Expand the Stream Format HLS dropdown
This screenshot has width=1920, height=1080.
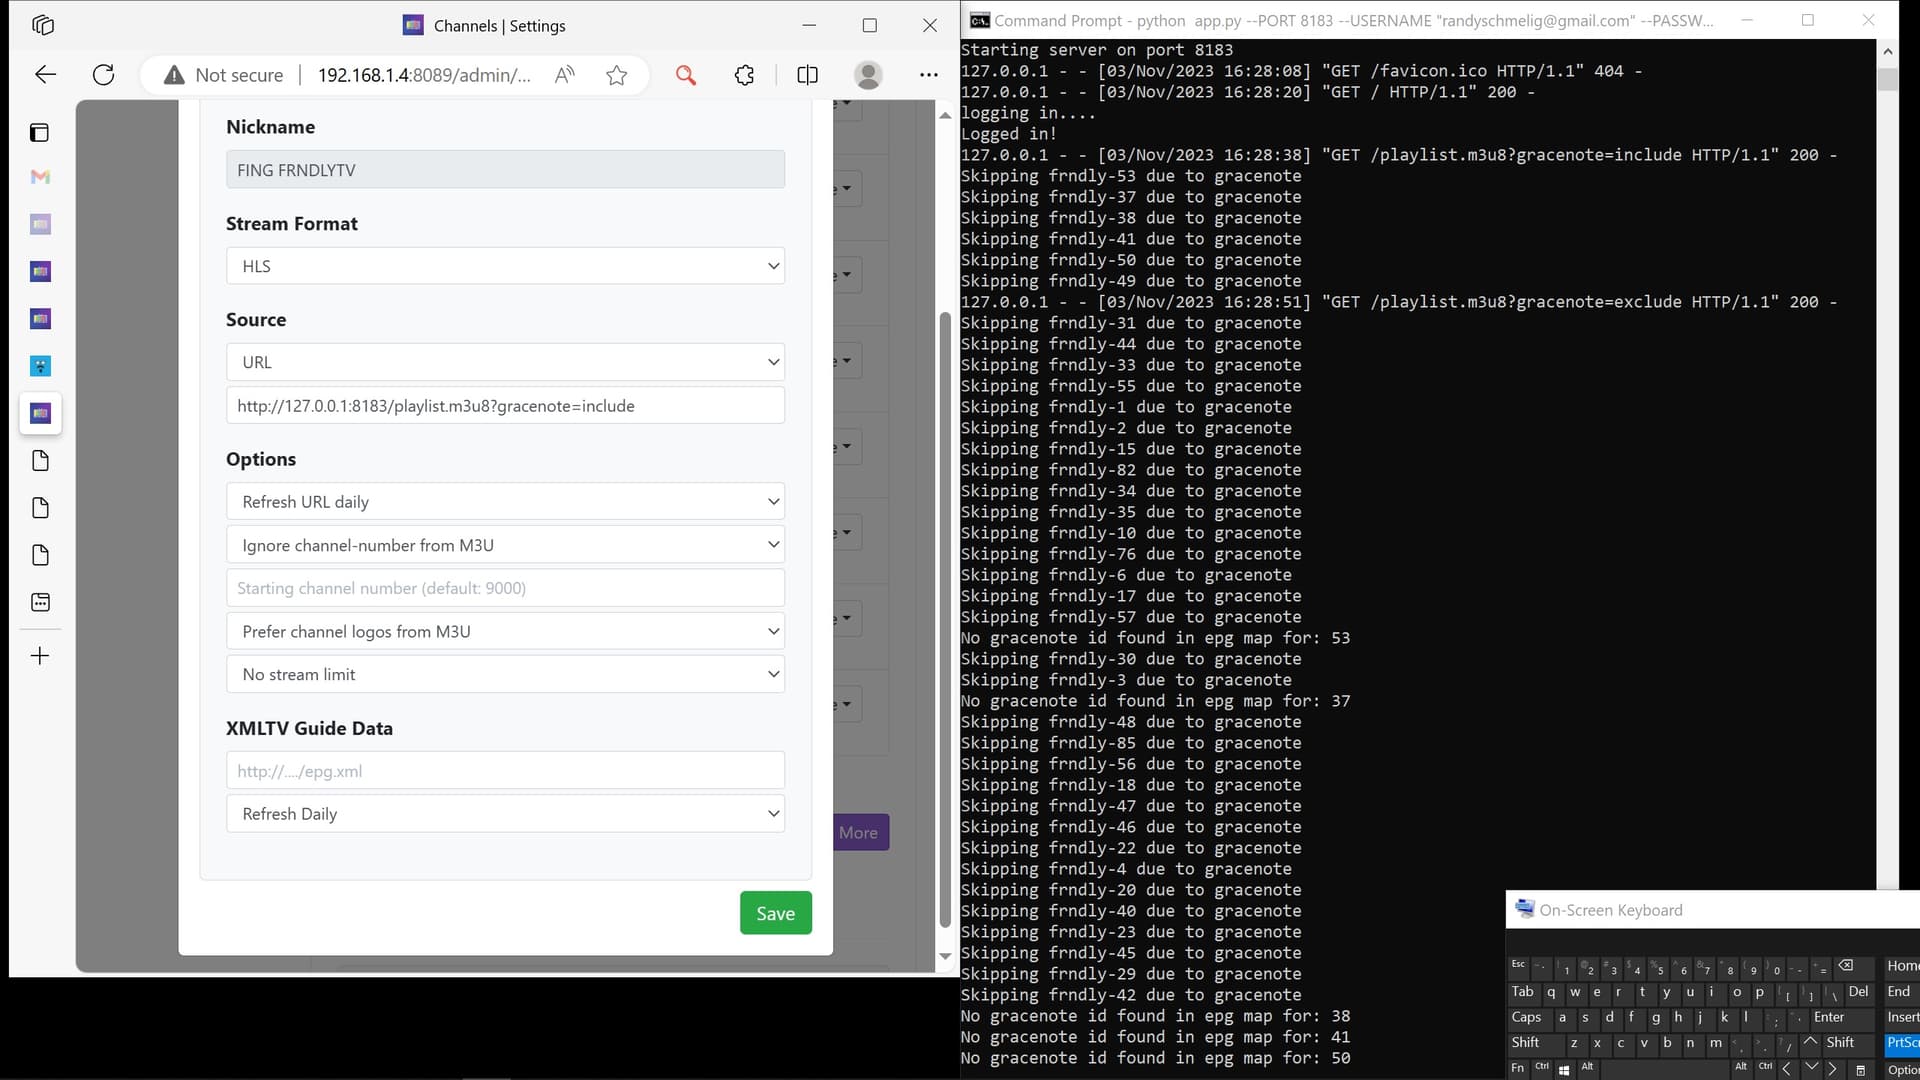[505, 266]
